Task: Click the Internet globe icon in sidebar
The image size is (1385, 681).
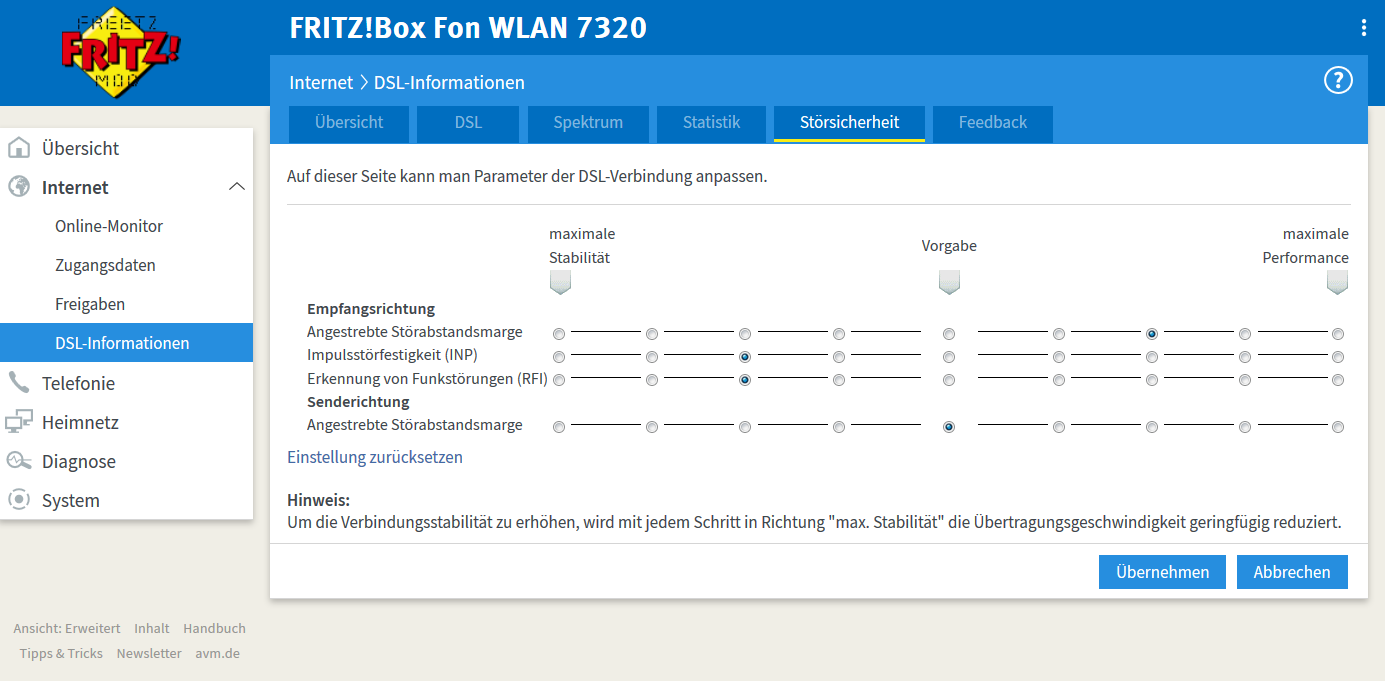Action: tap(18, 187)
